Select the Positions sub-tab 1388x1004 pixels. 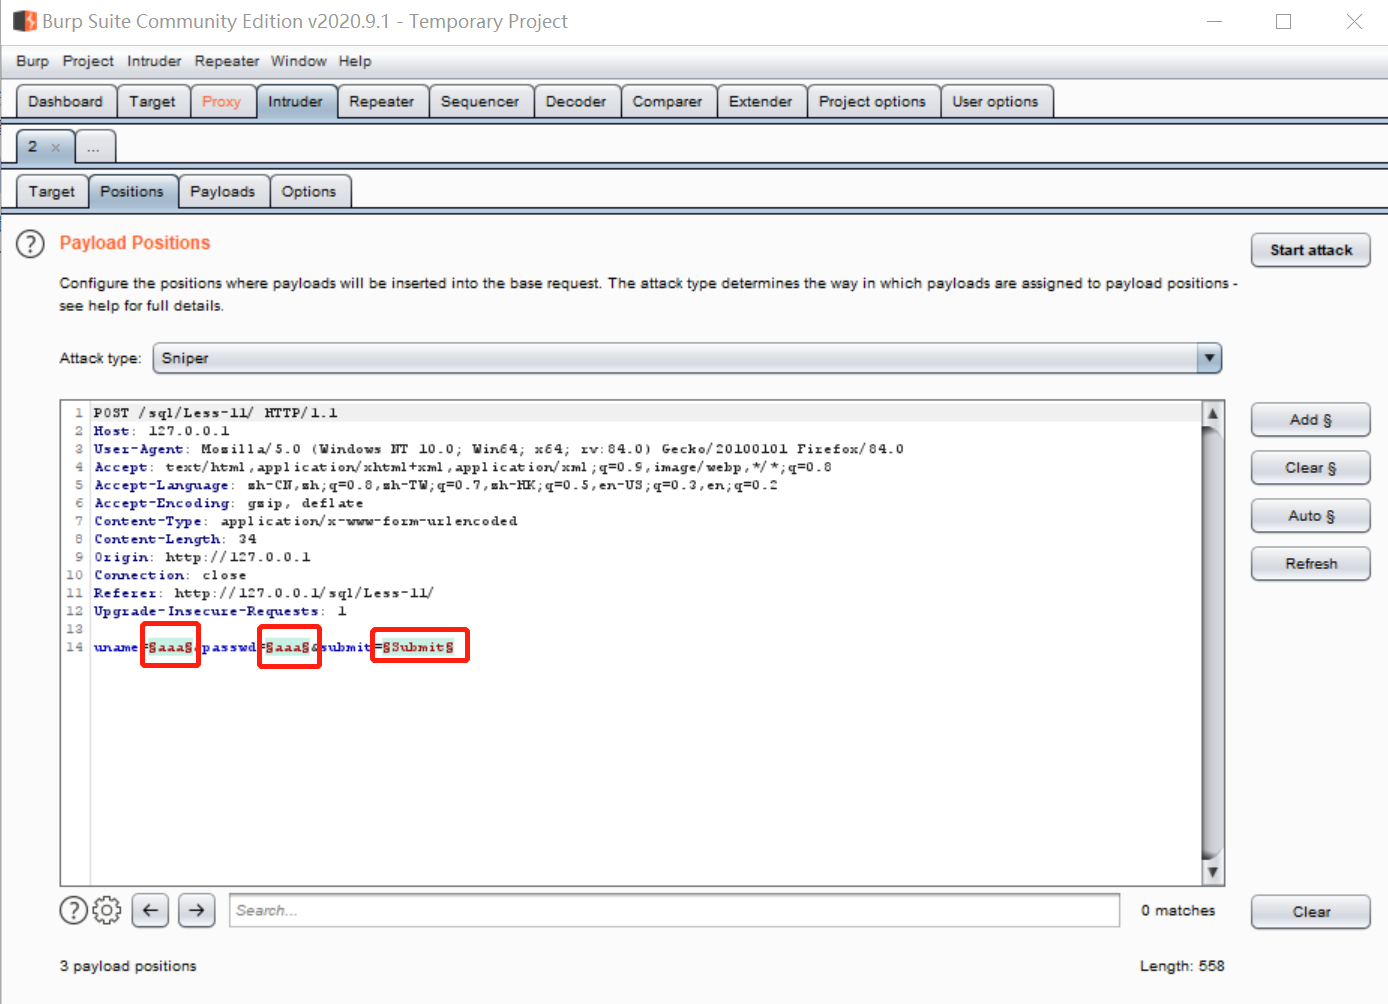pyautogui.click(x=132, y=191)
